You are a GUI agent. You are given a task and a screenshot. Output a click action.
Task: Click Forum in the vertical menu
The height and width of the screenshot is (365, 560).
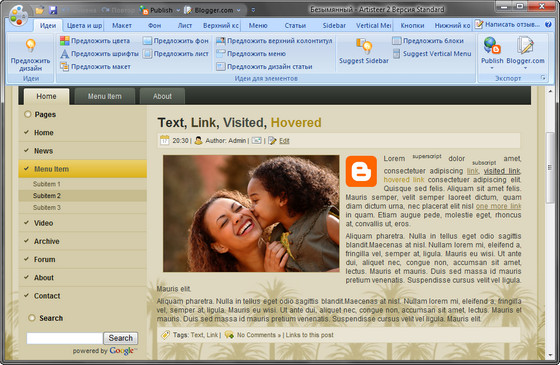[x=82, y=259]
